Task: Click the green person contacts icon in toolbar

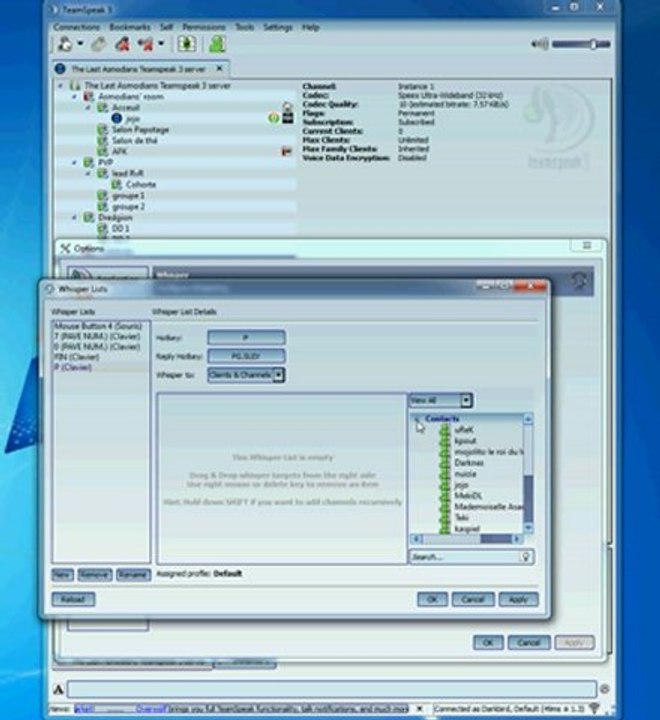Action: (217, 45)
